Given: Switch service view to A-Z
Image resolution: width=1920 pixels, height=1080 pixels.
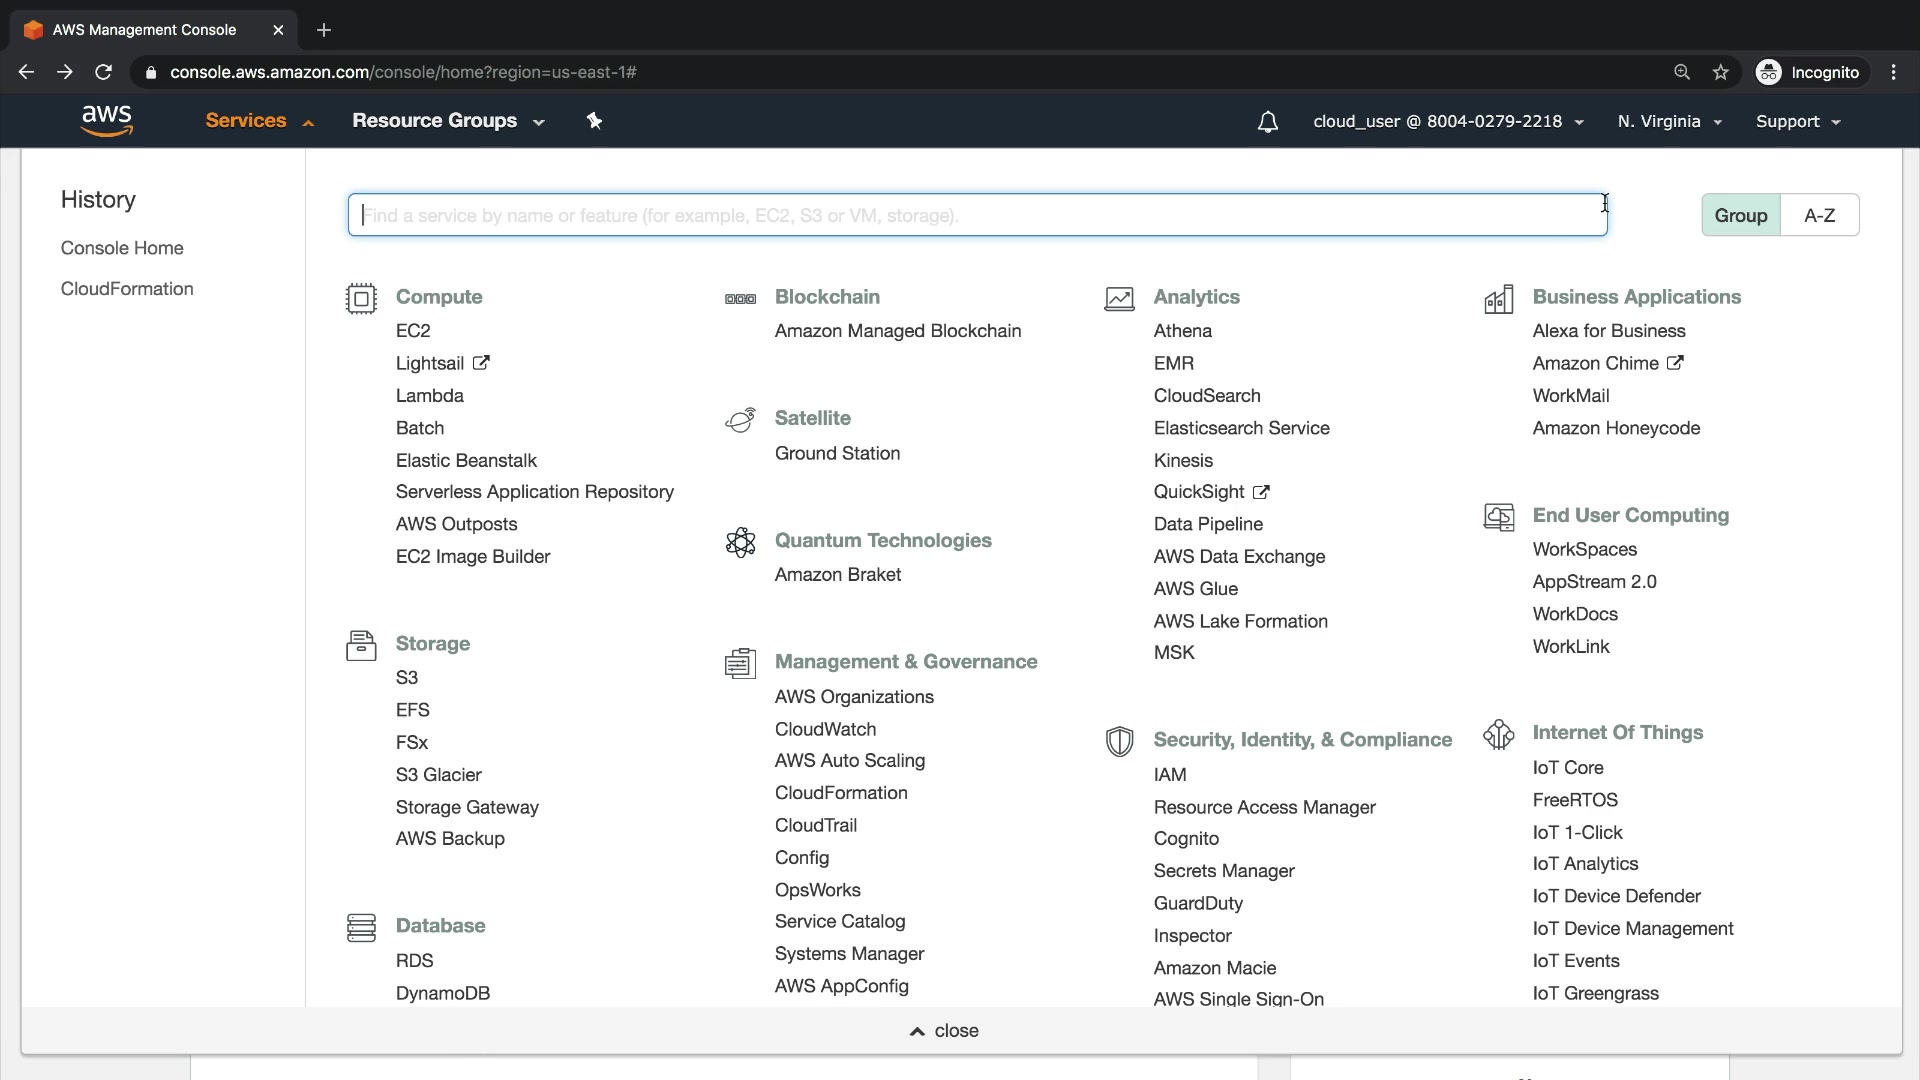Looking at the screenshot, I should (1819, 215).
